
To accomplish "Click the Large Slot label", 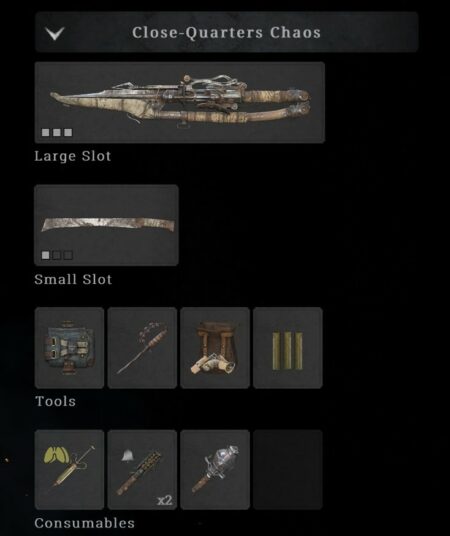I will (73, 156).
